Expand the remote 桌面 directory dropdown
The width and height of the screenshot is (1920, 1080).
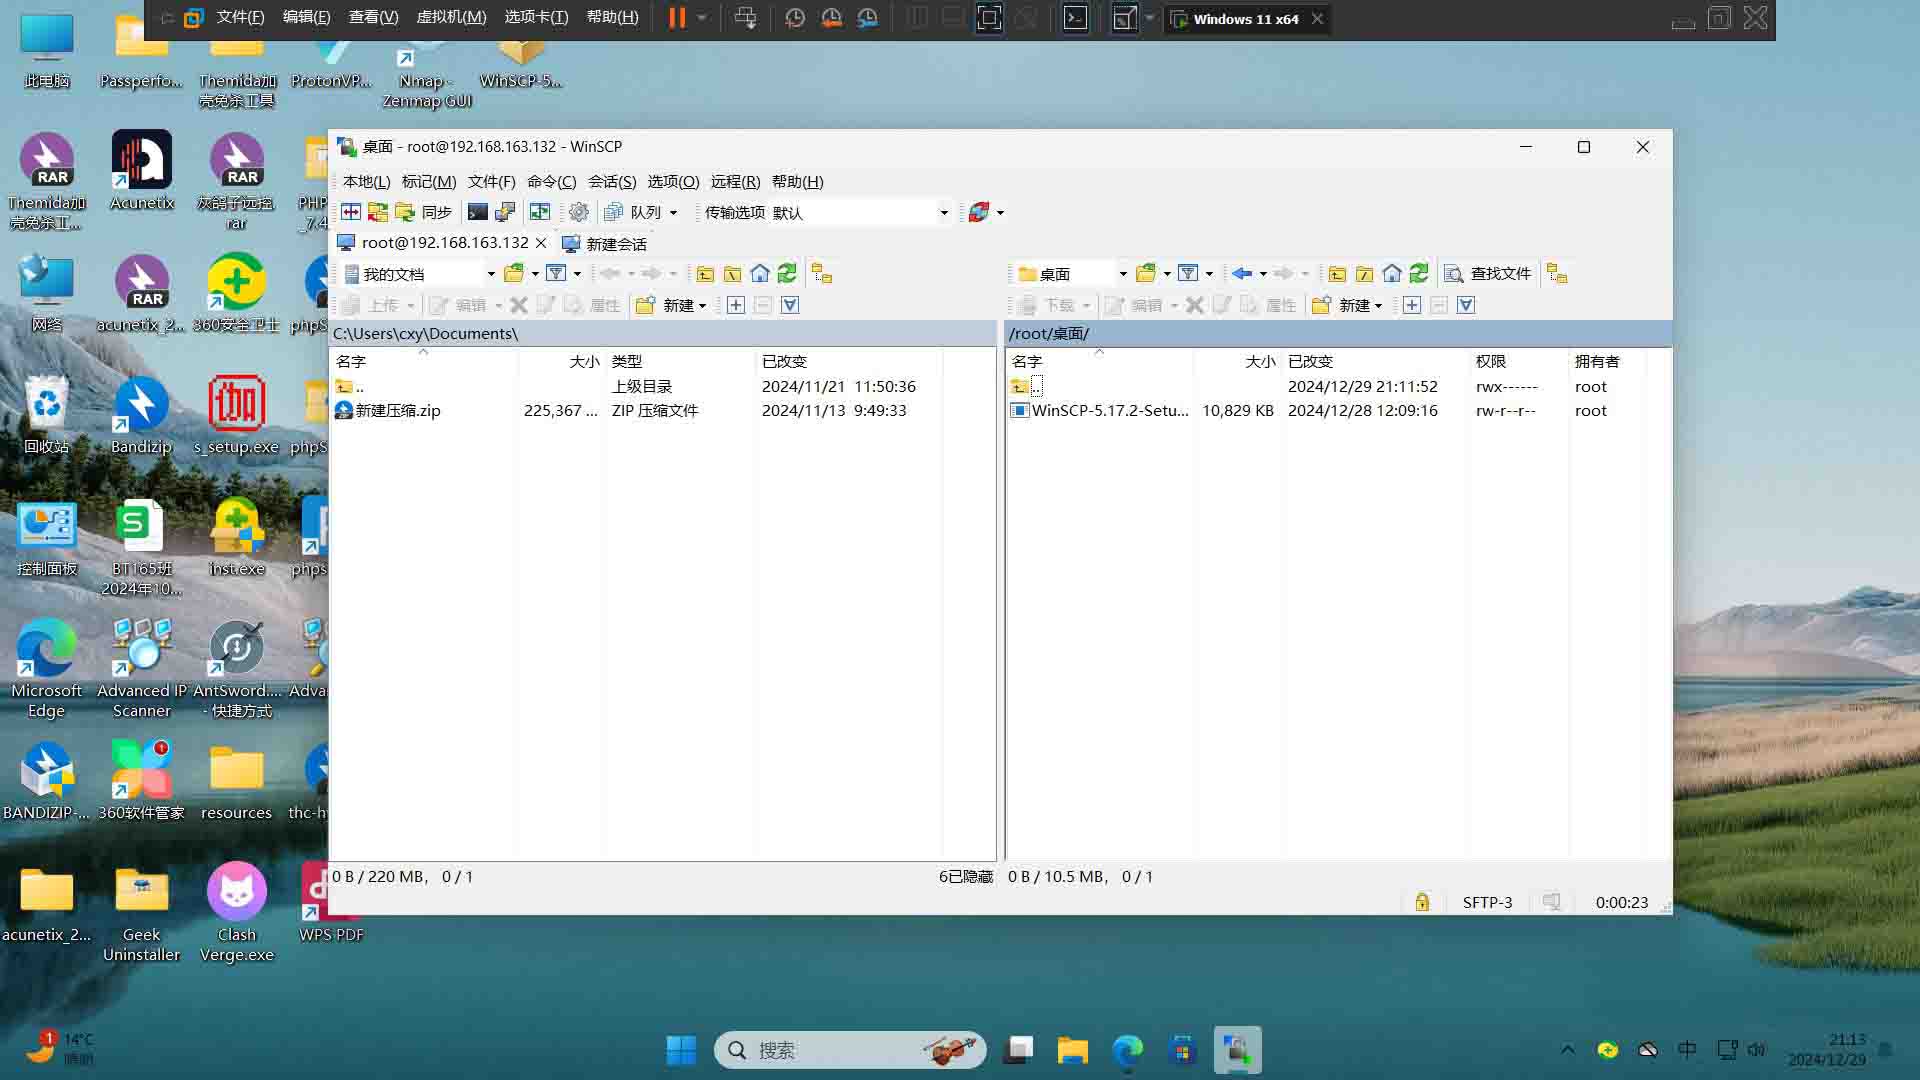click(1122, 273)
